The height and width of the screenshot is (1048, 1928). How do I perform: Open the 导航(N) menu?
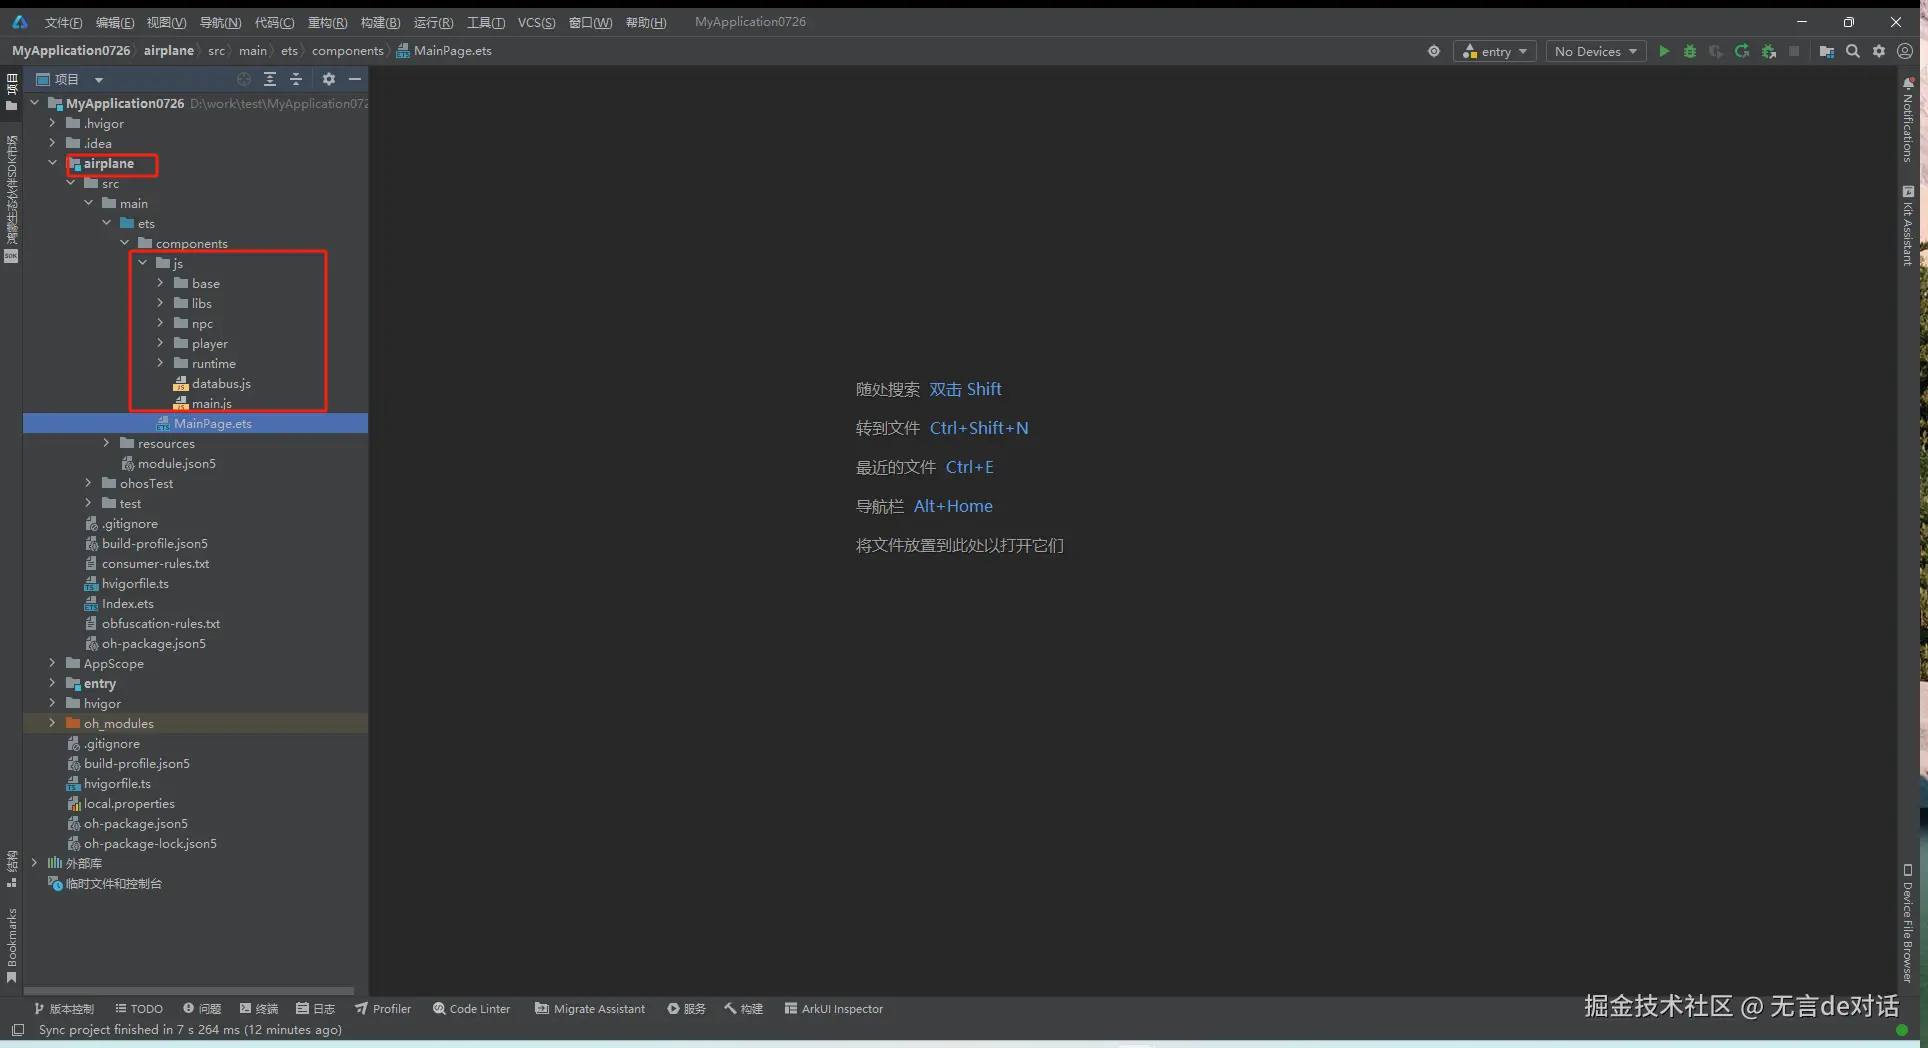[220, 22]
